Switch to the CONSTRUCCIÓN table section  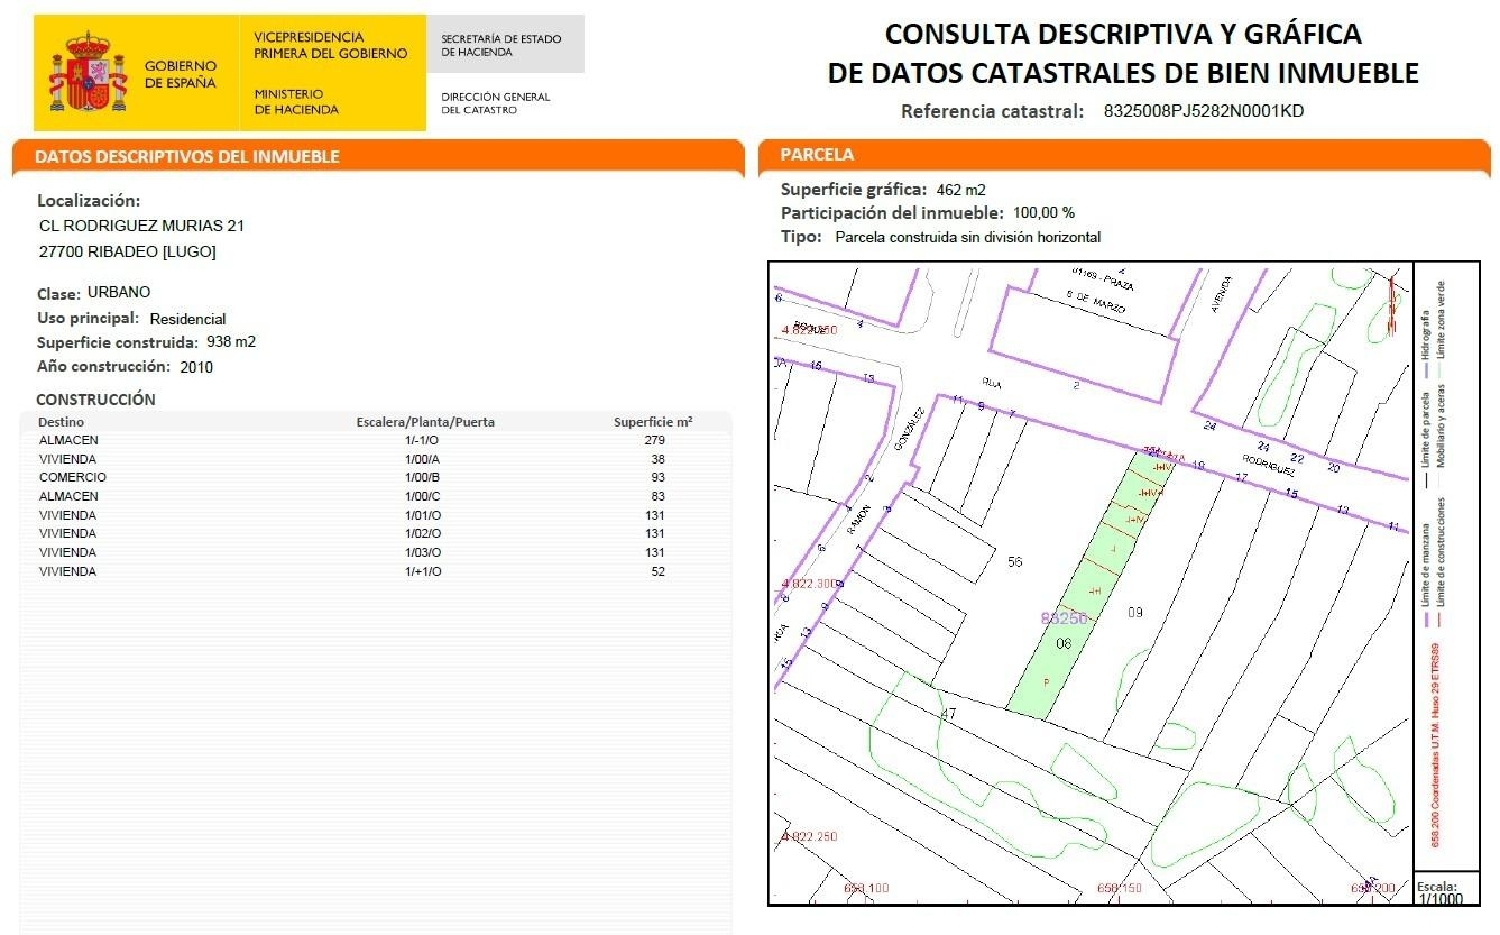(x=95, y=400)
